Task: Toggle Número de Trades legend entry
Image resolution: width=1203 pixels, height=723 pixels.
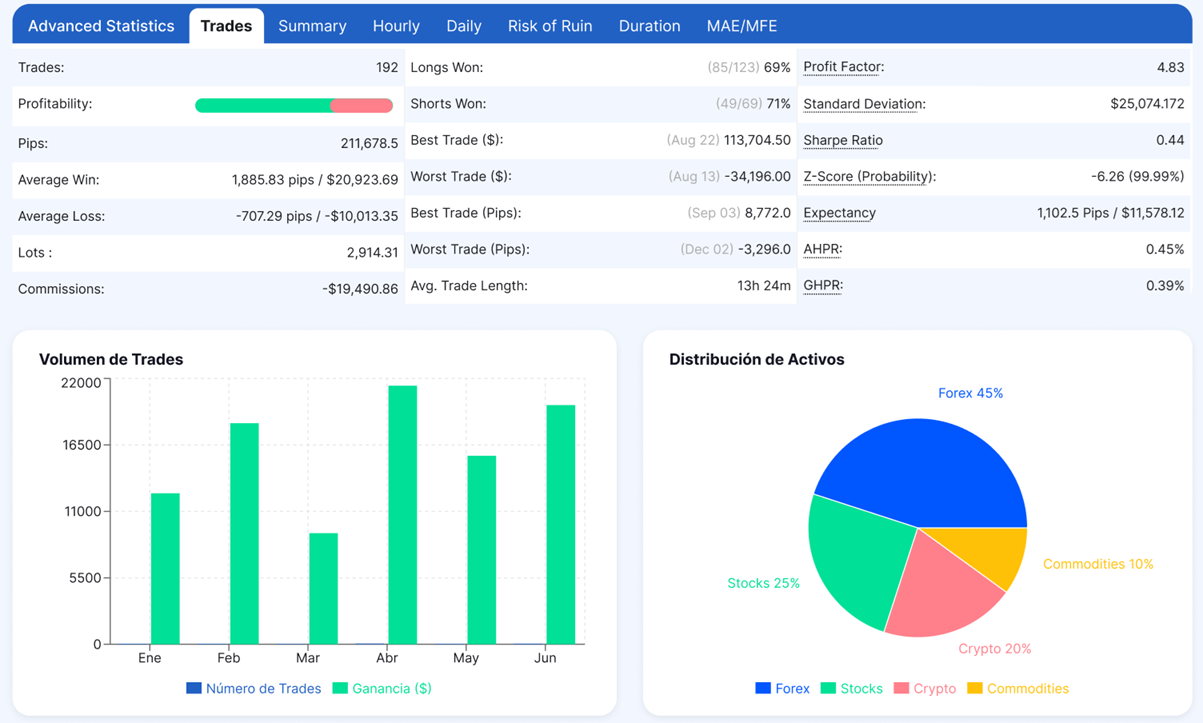Action: point(254,688)
